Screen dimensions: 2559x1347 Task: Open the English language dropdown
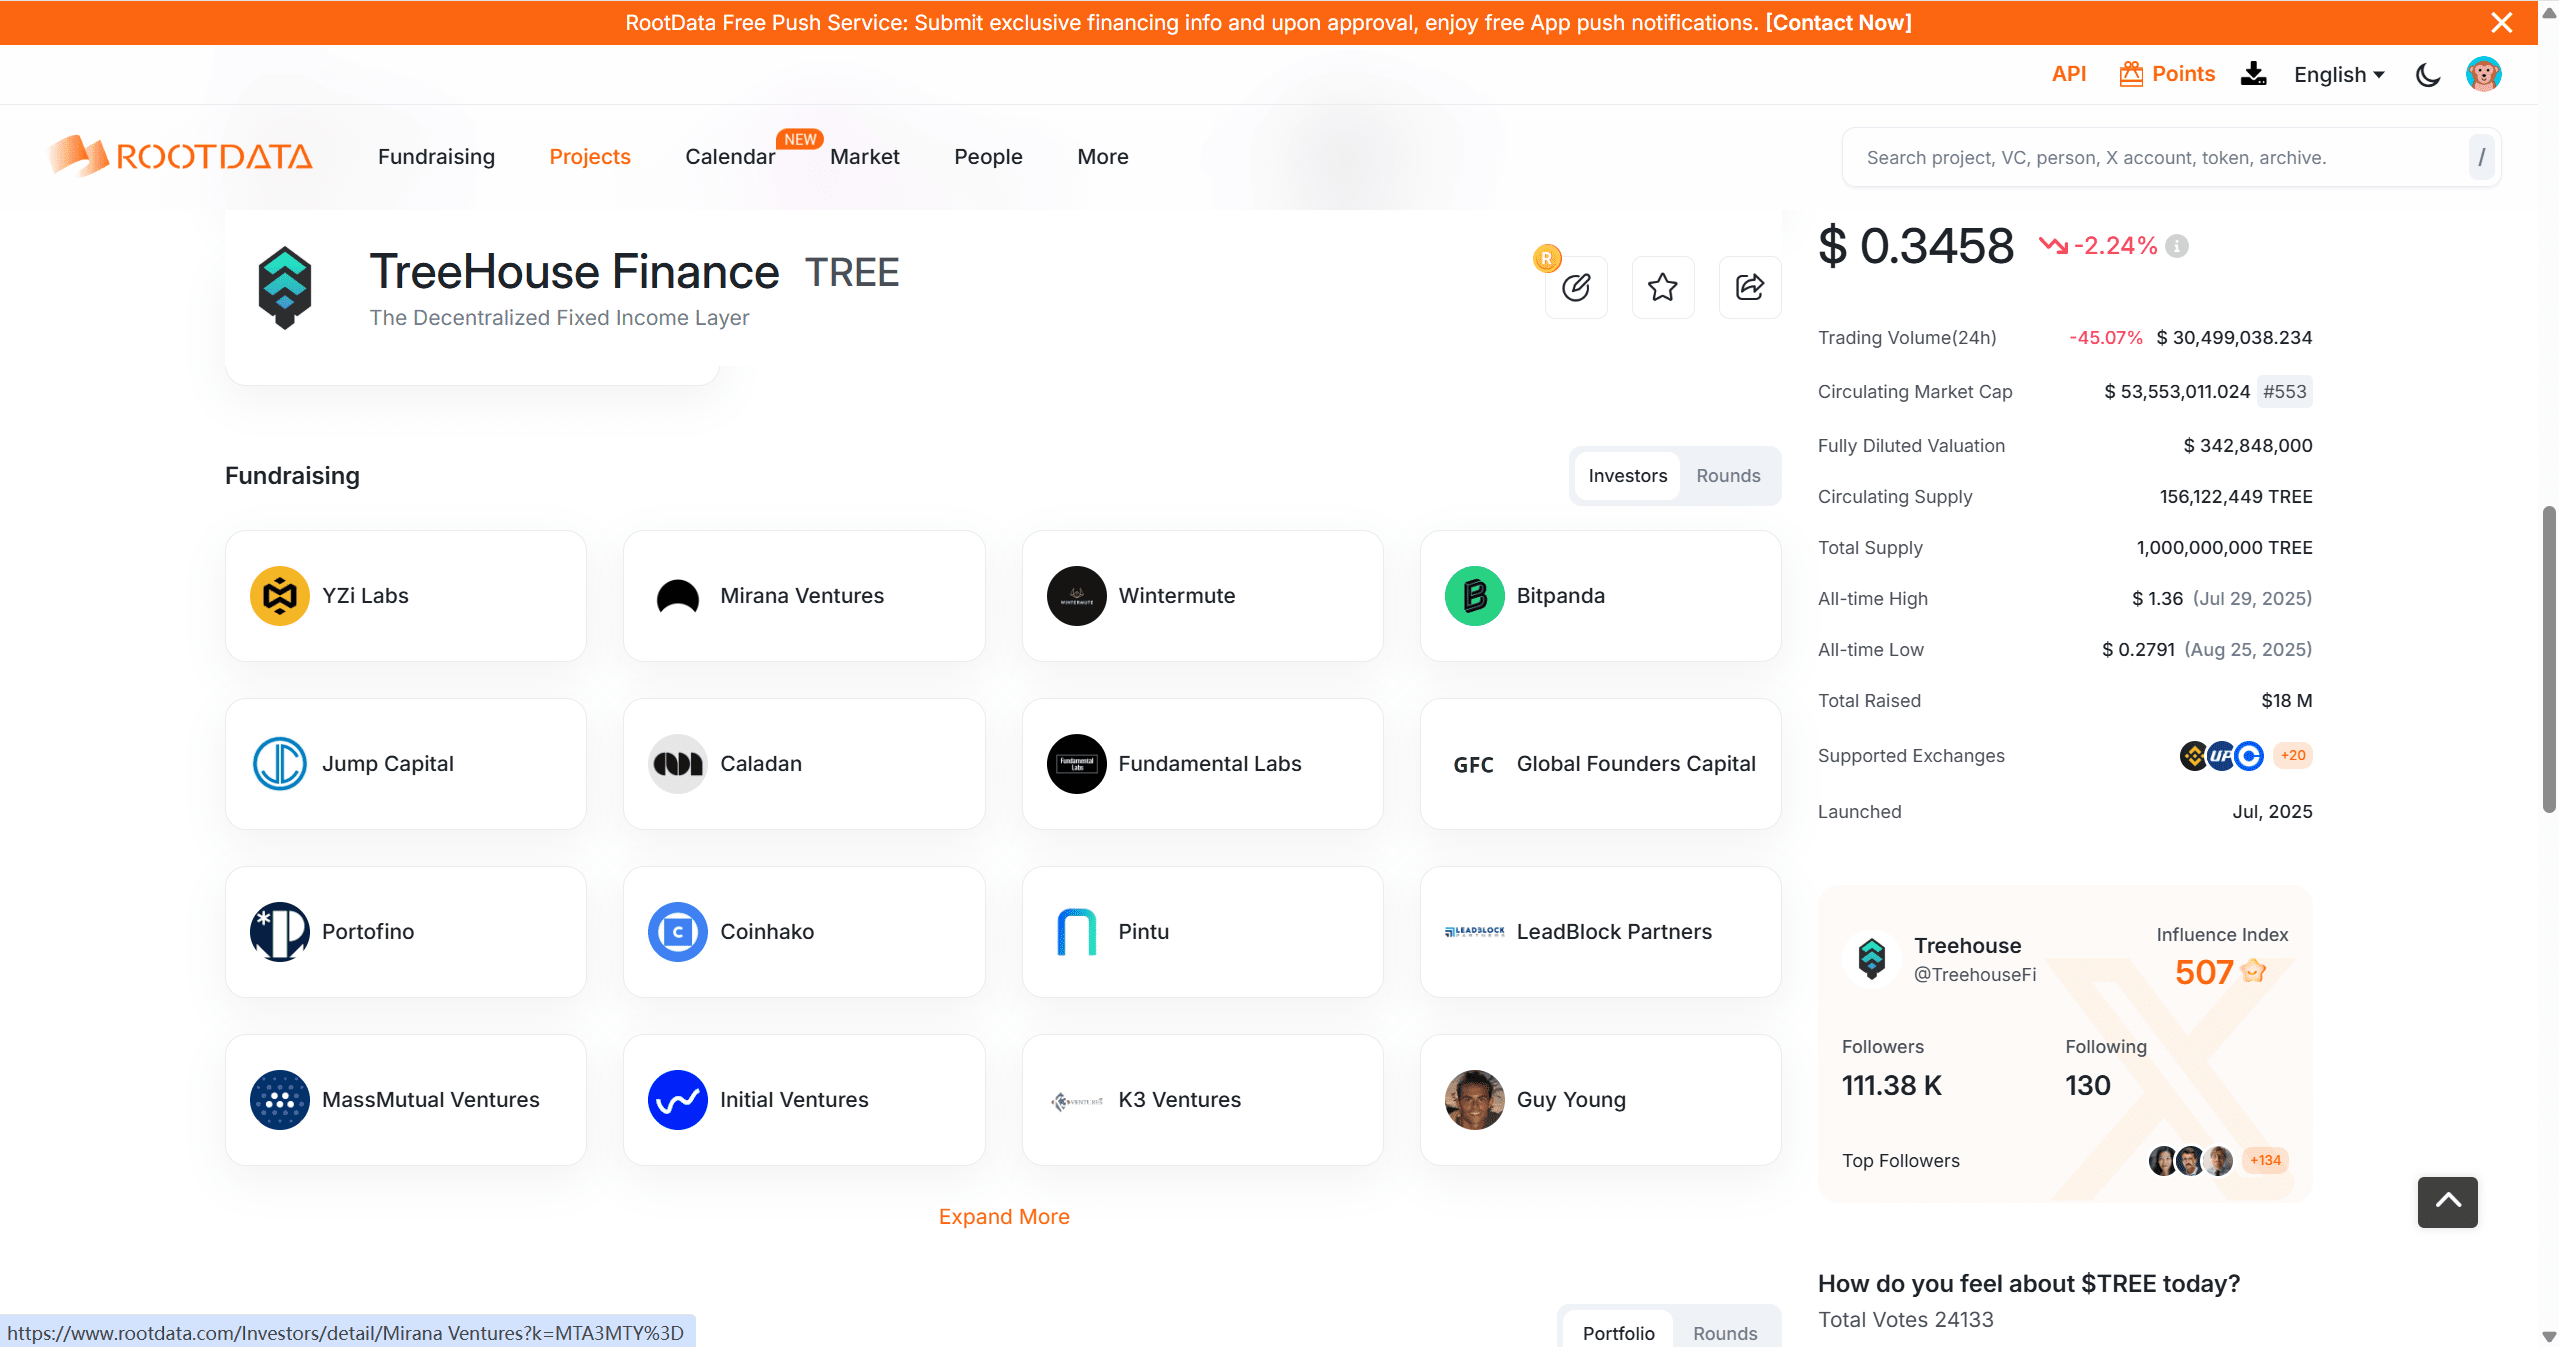pyautogui.click(x=2338, y=75)
